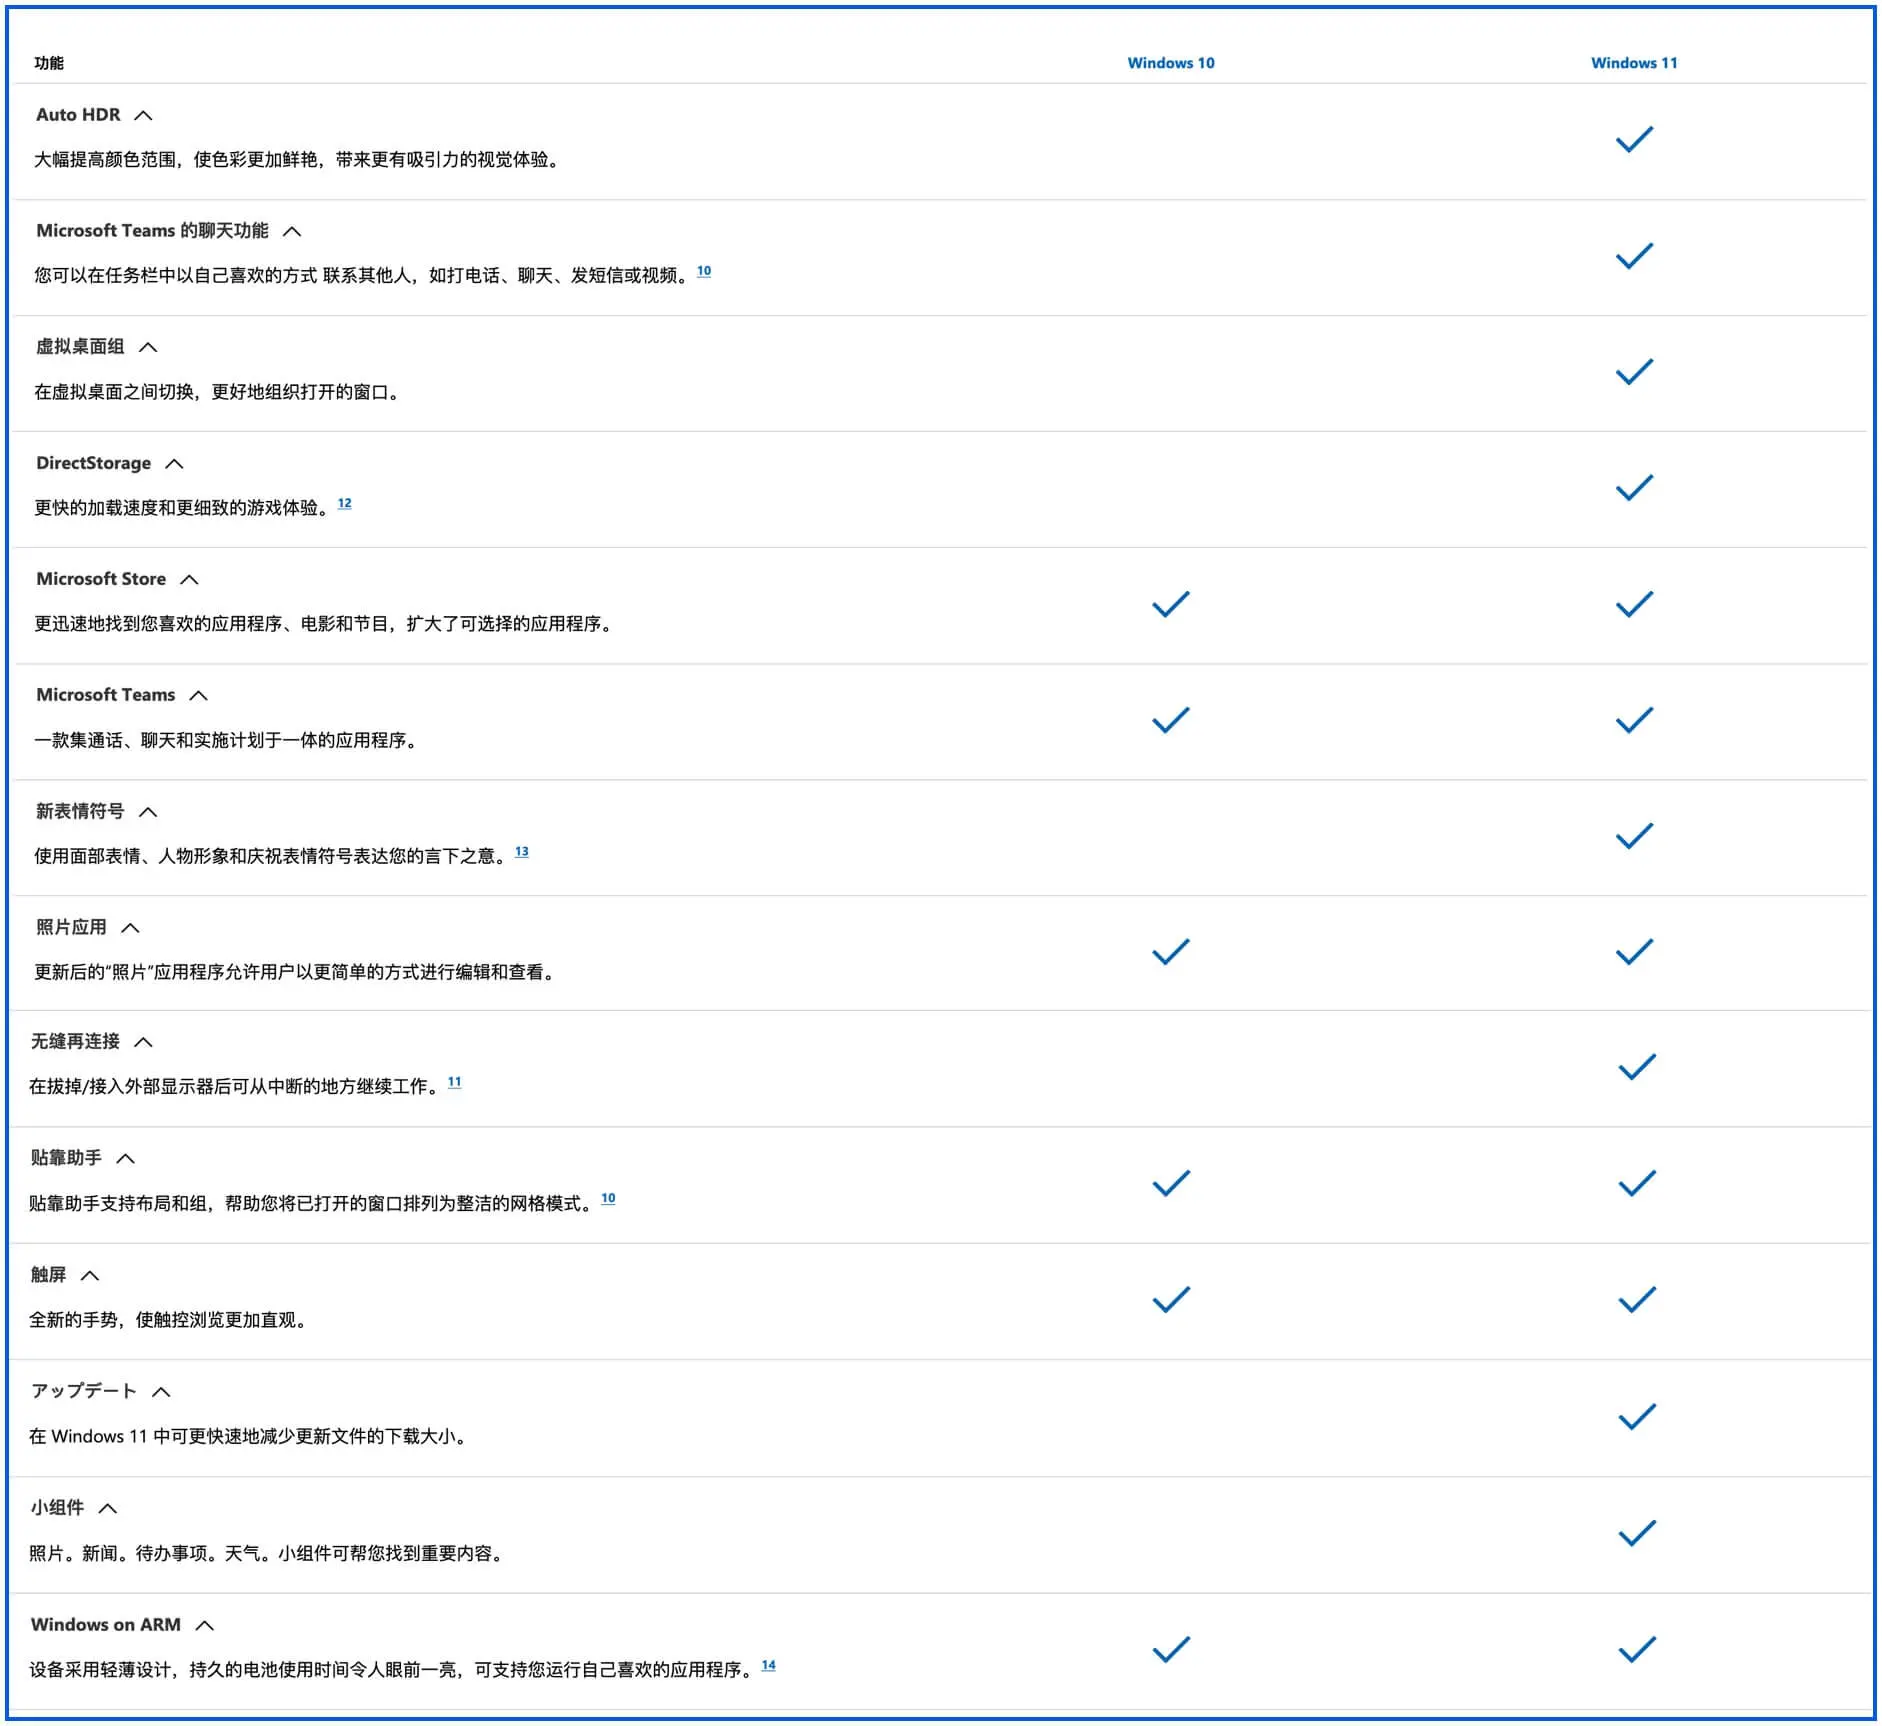The width and height of the screenshot is (1882, 1726).
Task: Open footnote 13 in 新表情符号 description
Action: (521, 852)
